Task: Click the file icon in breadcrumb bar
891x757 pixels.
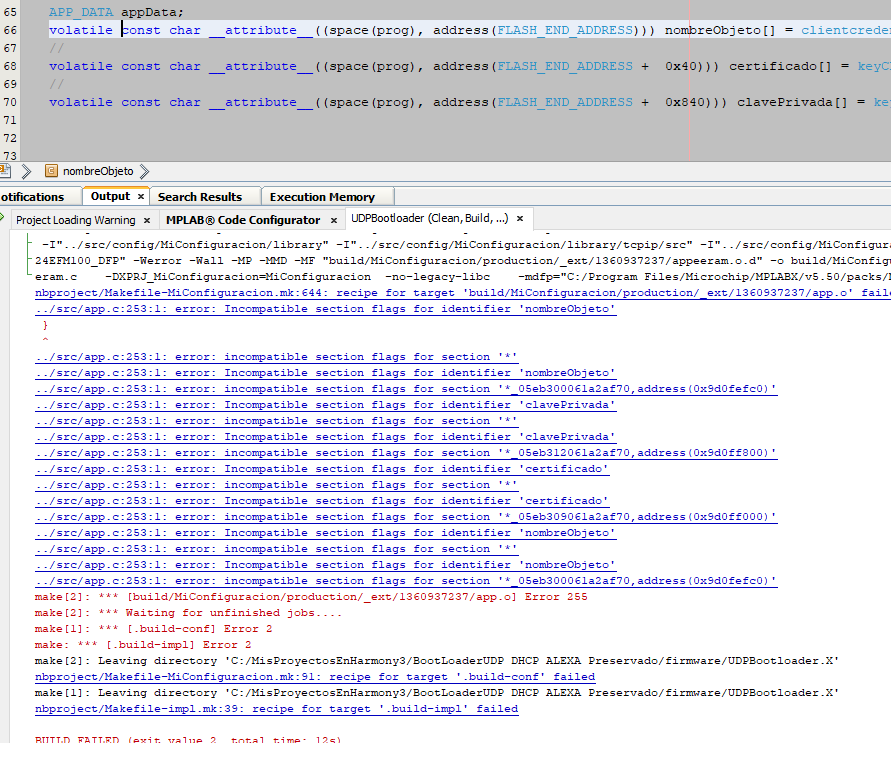Action: coord(5,170)
